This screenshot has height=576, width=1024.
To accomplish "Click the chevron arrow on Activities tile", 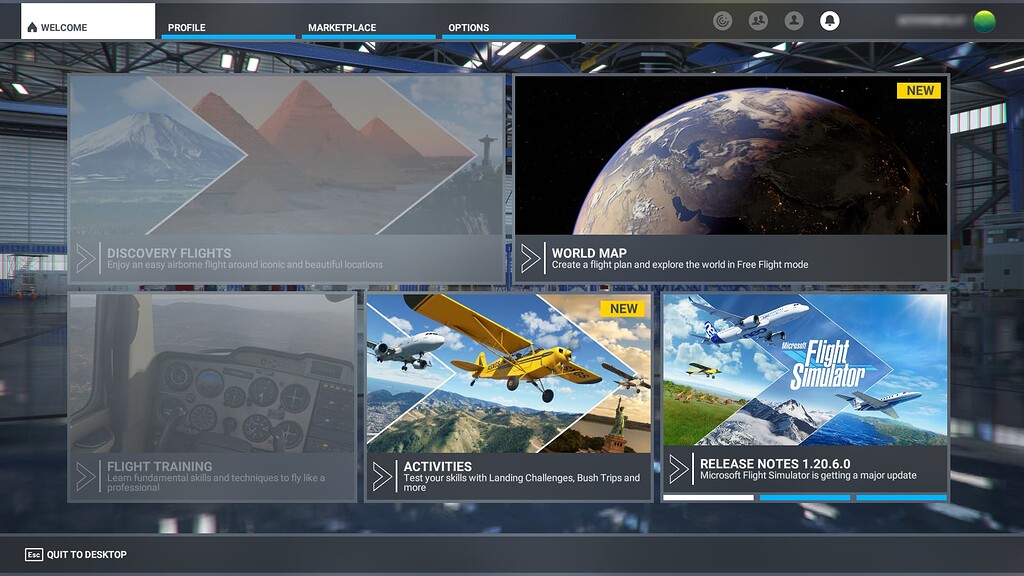I will tap(384, 475).
